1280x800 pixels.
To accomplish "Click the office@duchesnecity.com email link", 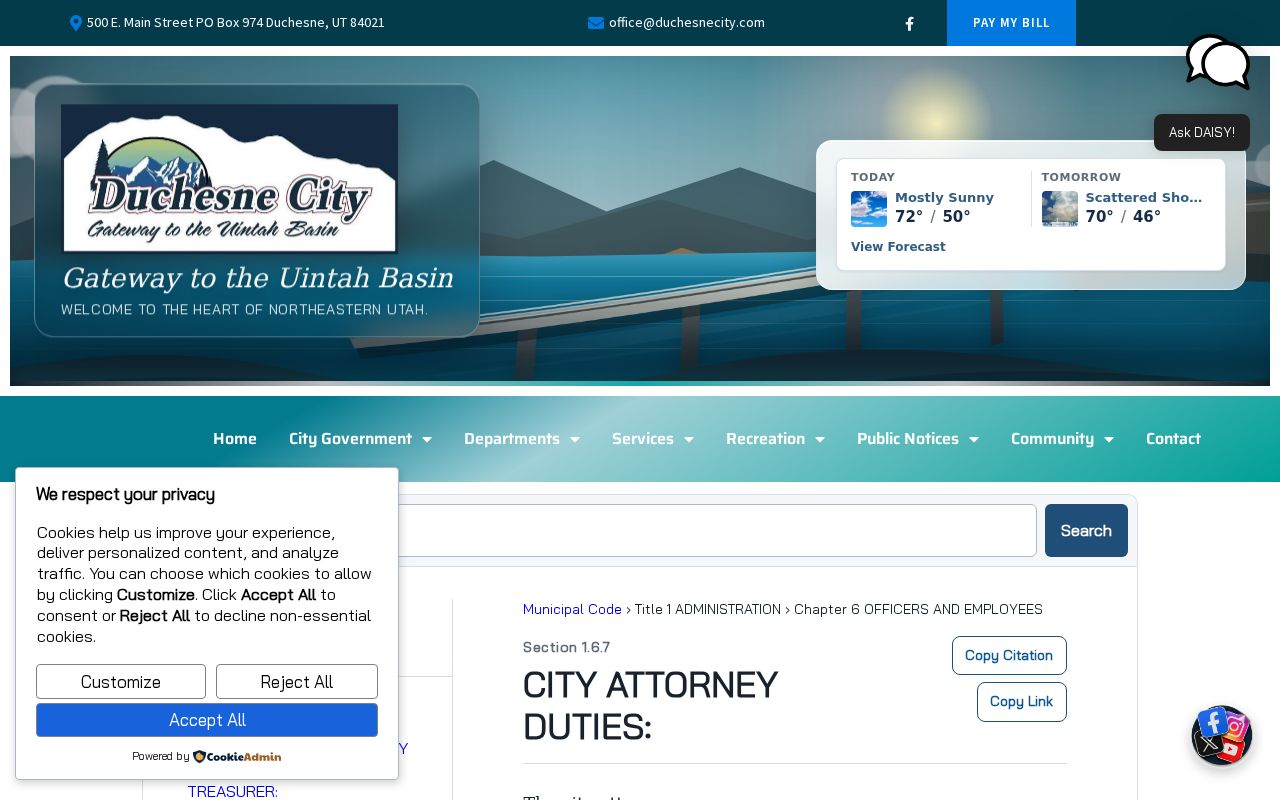I will [x=687, y=23].
